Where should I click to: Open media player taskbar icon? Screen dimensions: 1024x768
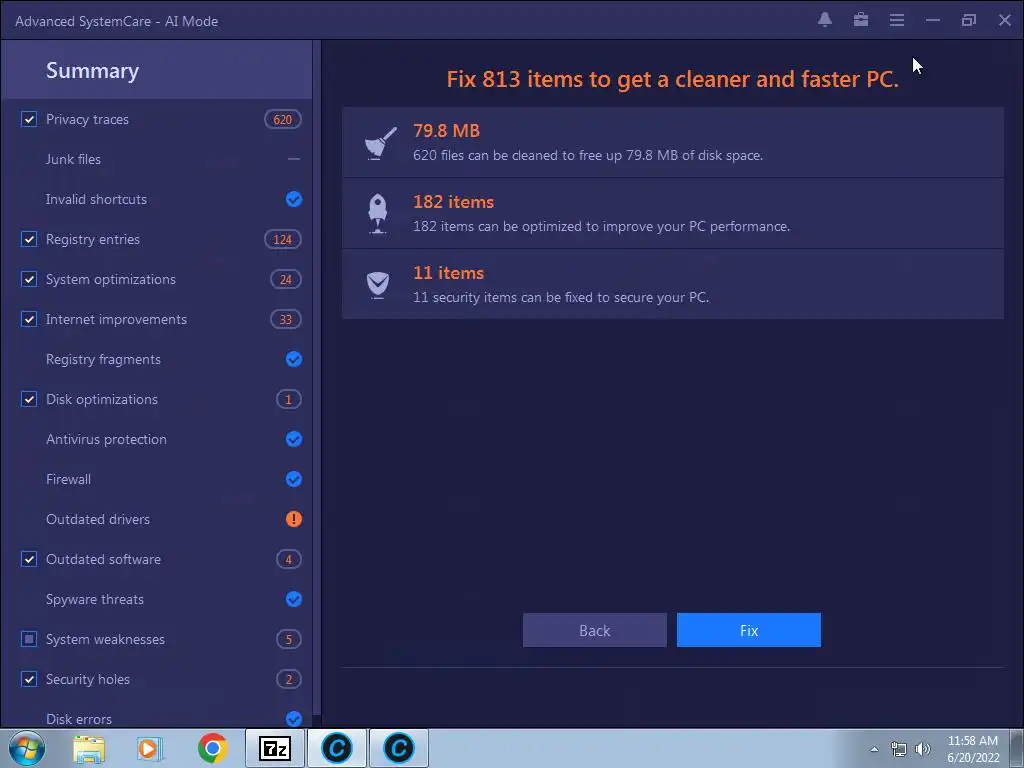click(150, 748)
